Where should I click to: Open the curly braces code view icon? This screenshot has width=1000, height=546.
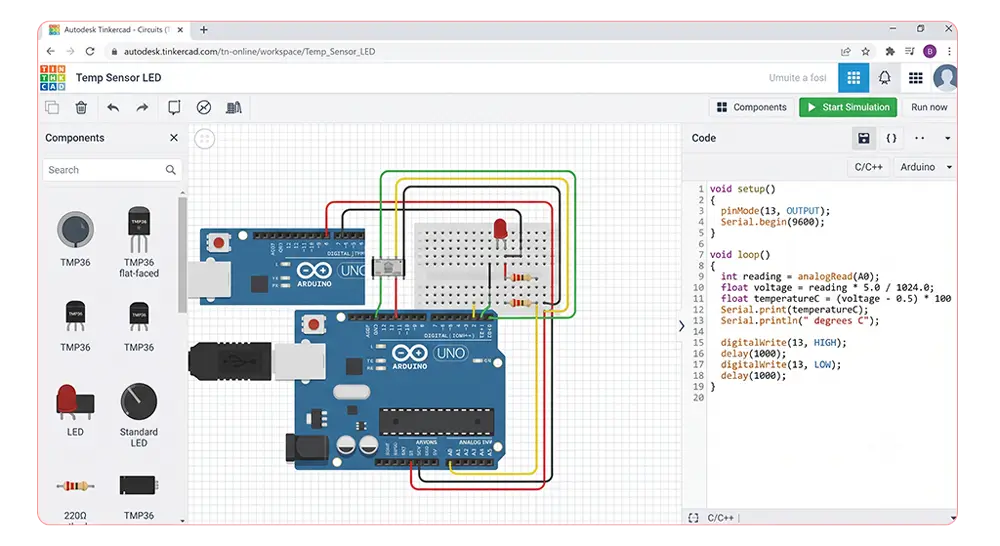click(x=892, y=138)
